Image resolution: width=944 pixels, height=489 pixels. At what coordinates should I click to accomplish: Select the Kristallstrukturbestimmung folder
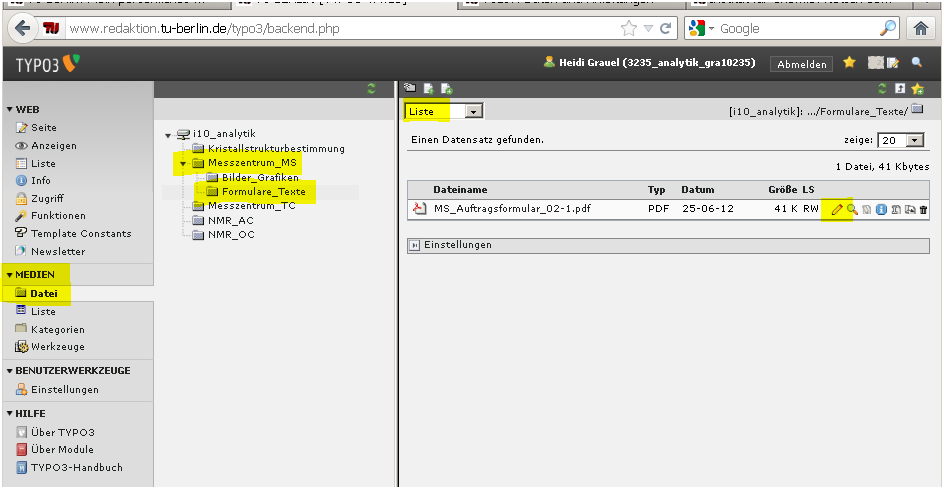(276, 148)
